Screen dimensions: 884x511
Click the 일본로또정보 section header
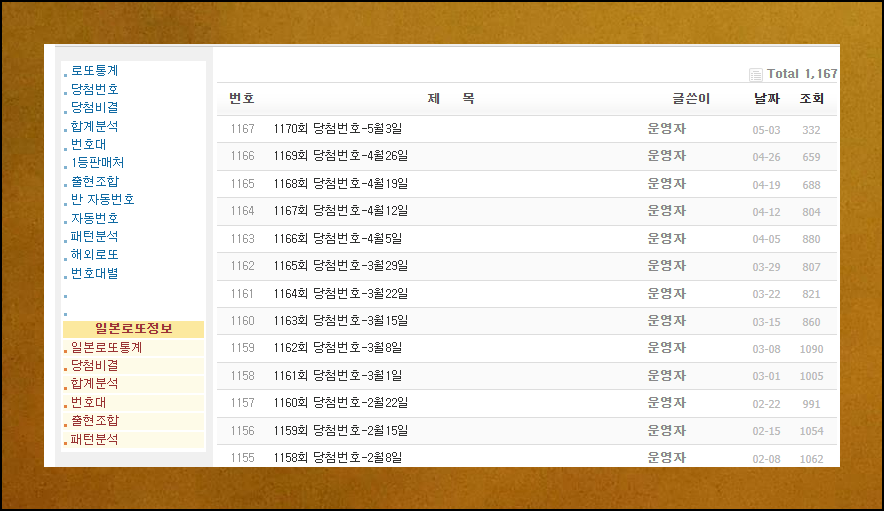(134, 328)
